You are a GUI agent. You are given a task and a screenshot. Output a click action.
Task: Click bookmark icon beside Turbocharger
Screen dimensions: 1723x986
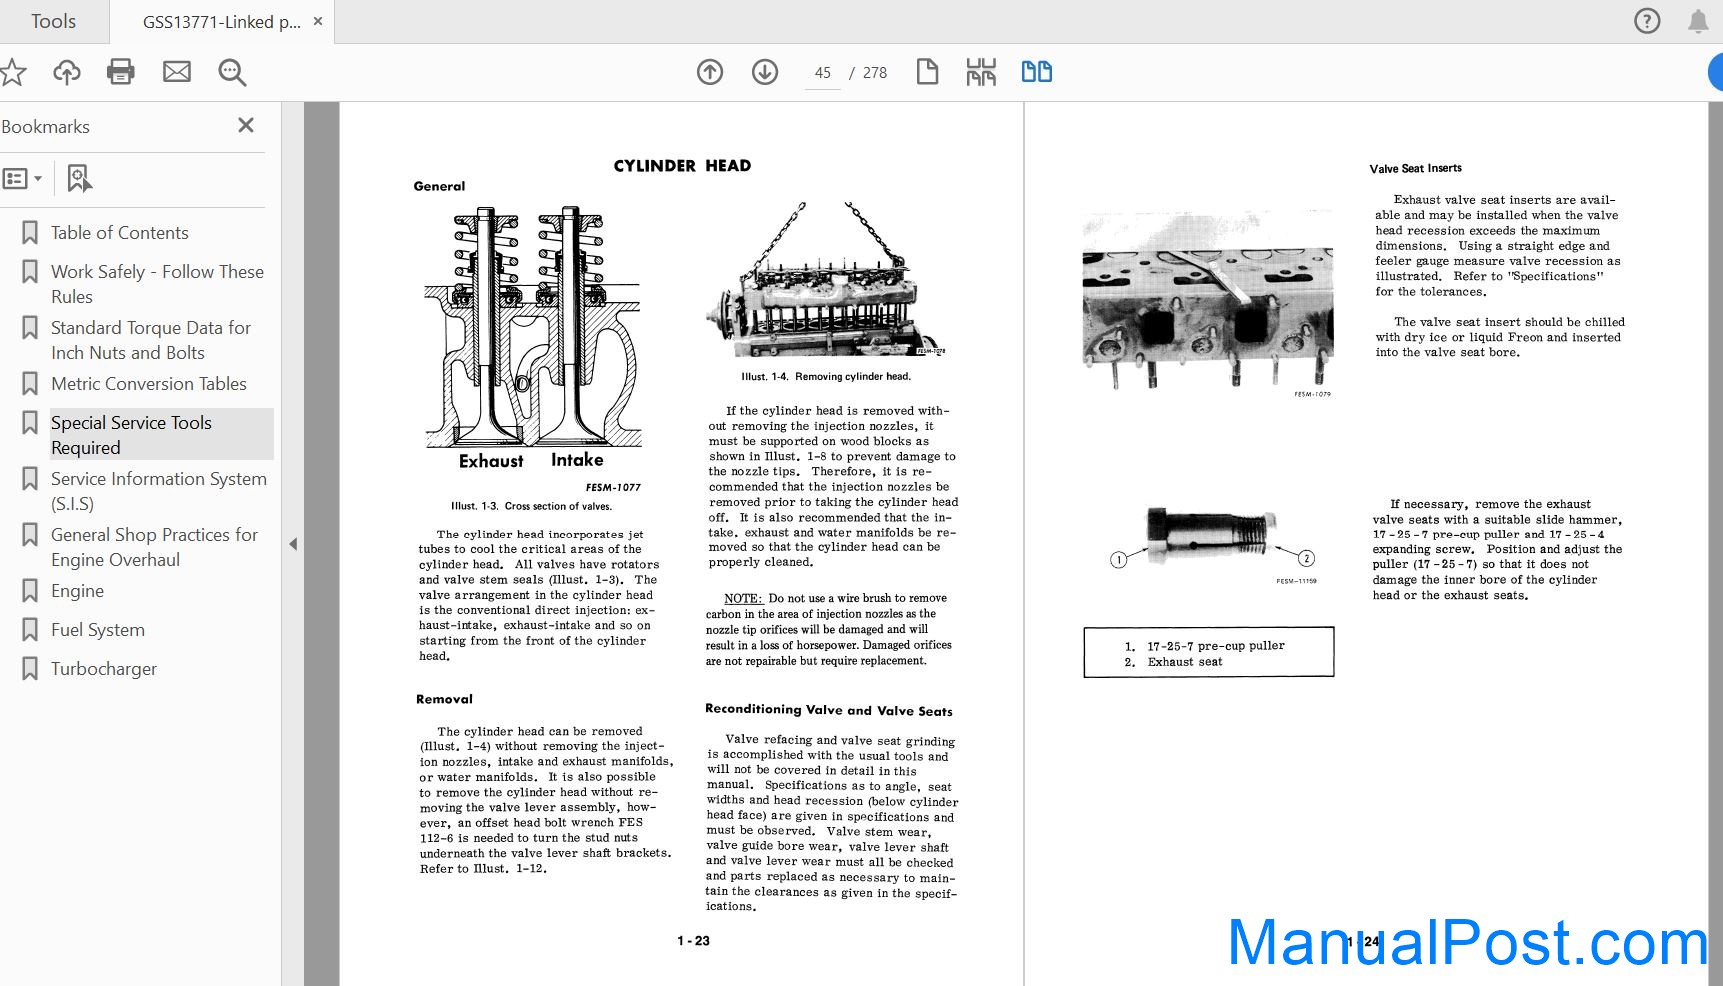30,669
